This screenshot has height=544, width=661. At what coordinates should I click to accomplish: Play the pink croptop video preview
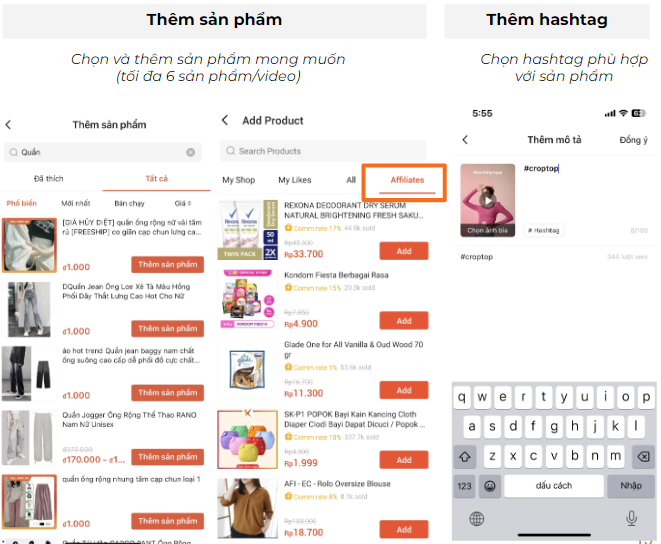pos(488,199)
